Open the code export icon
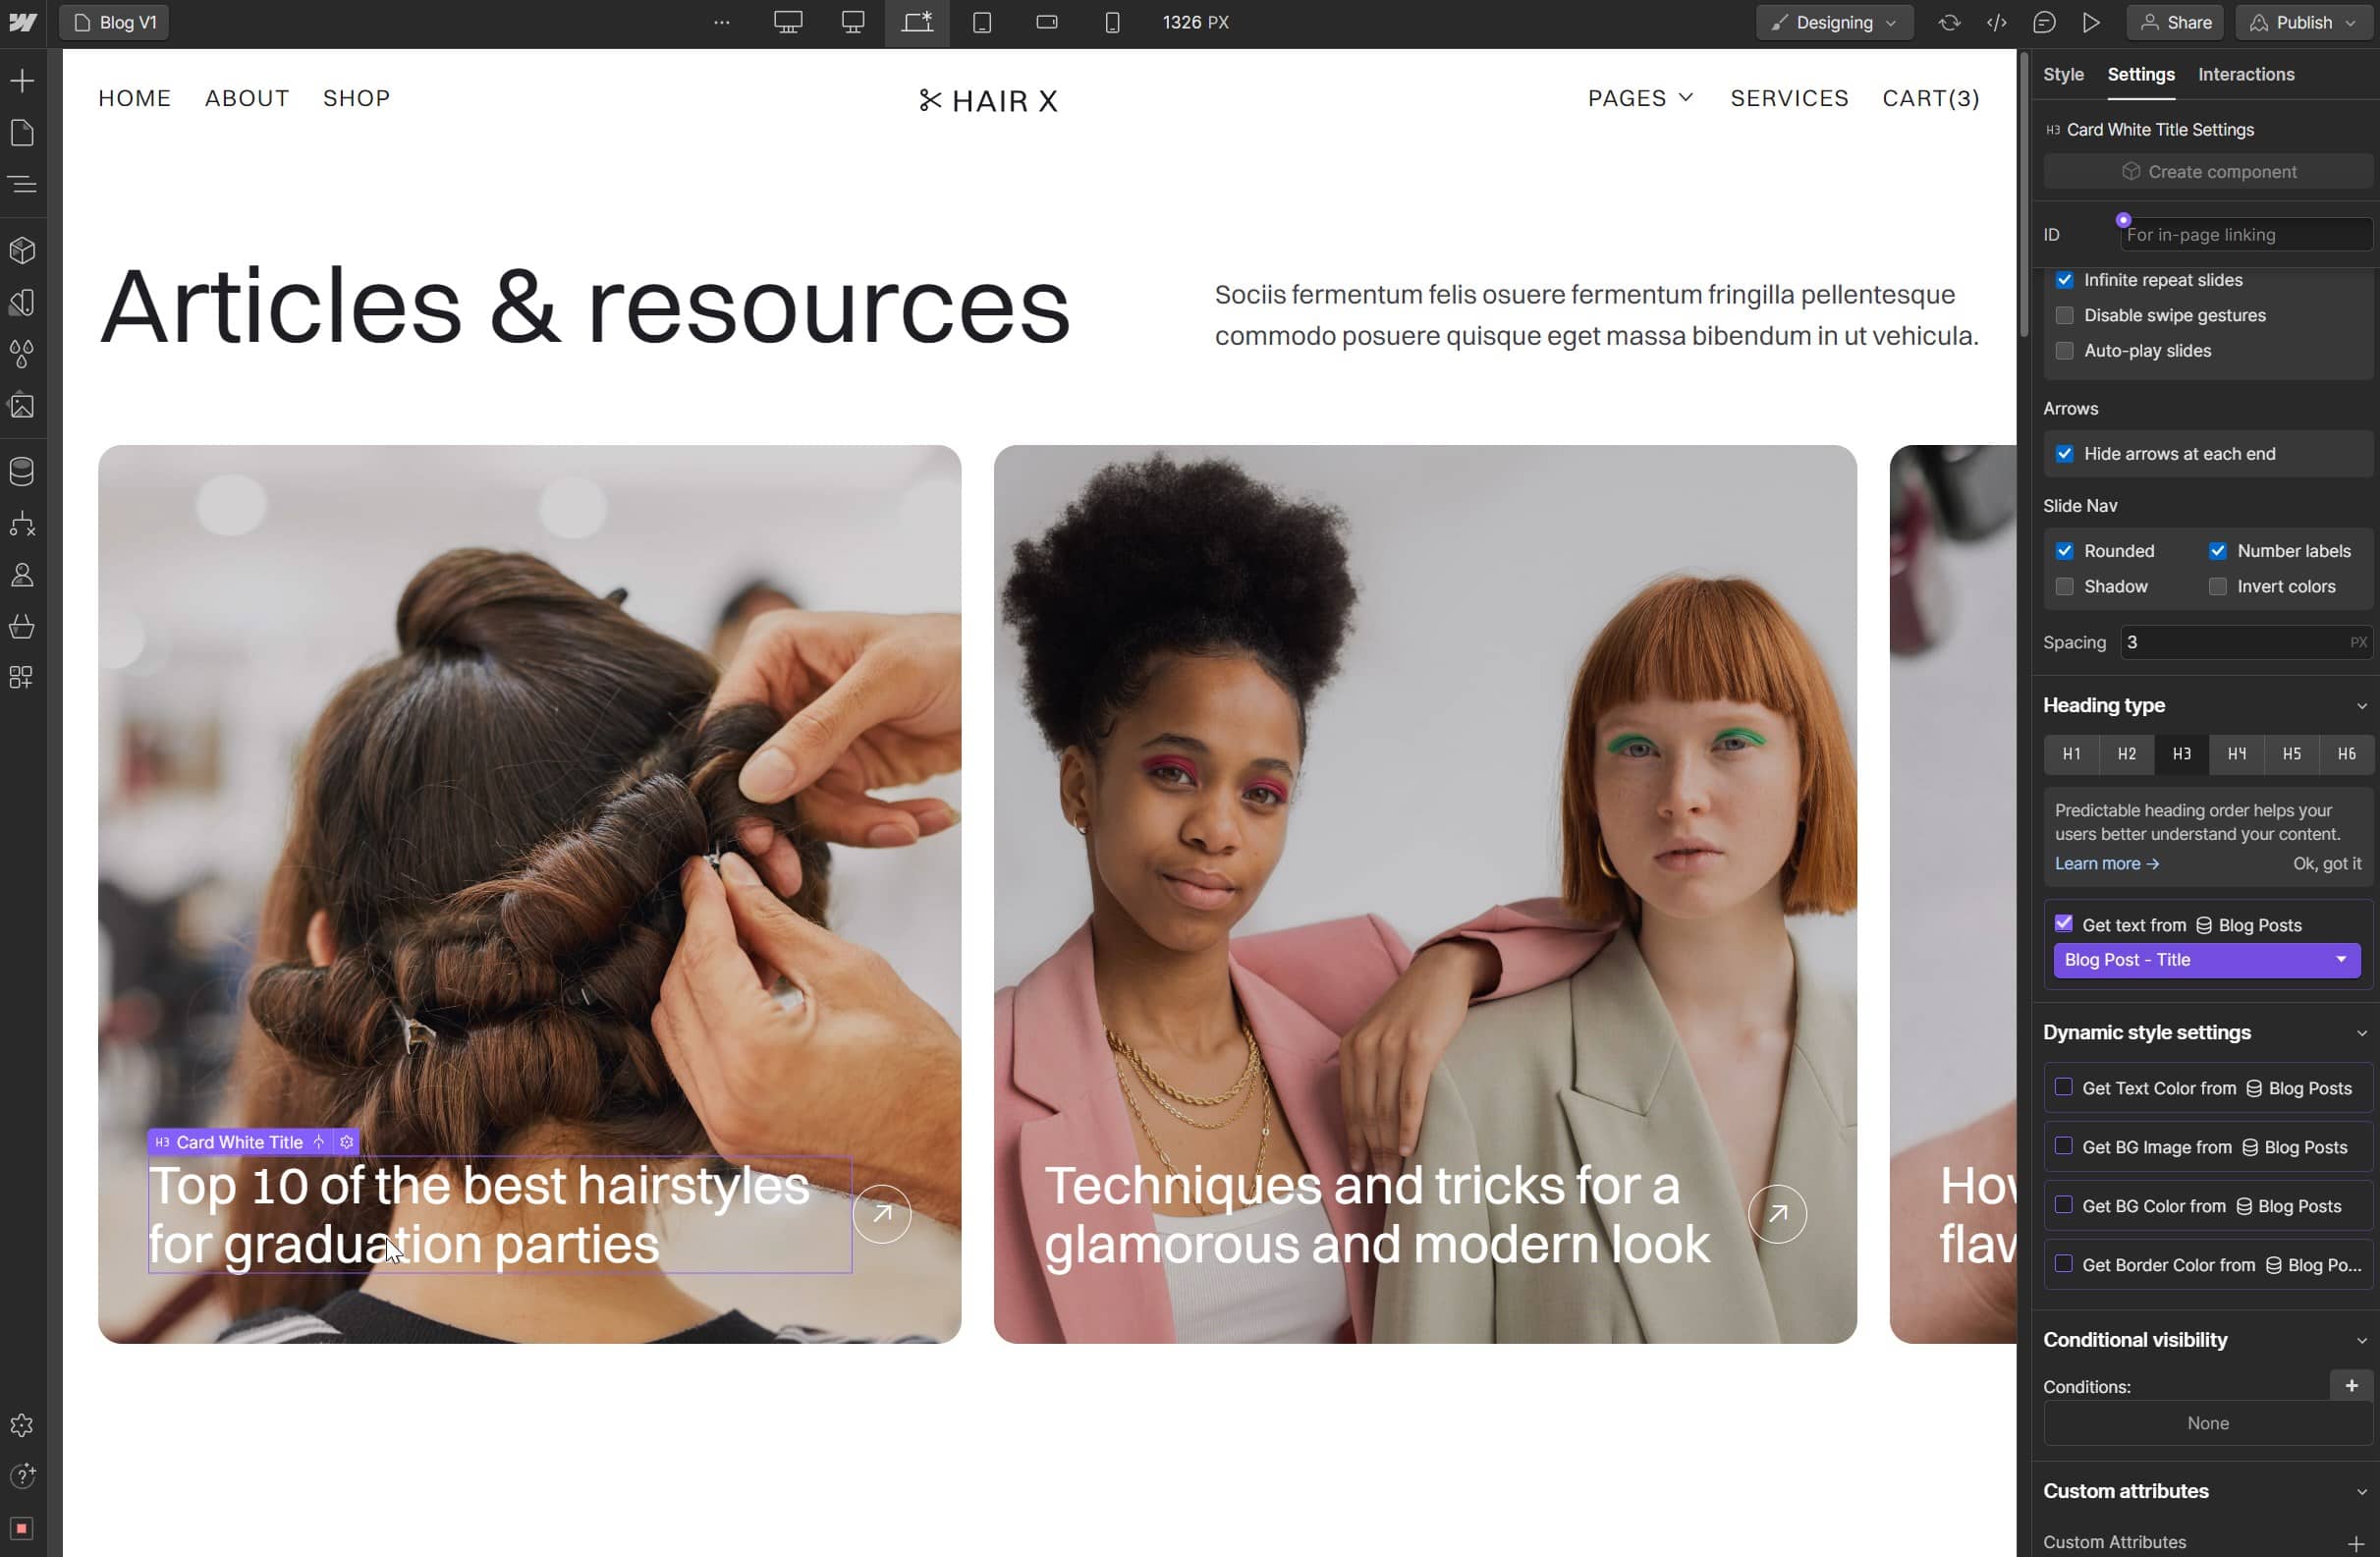Viewport: 2380px width, 1557px height. [1997, 22]
